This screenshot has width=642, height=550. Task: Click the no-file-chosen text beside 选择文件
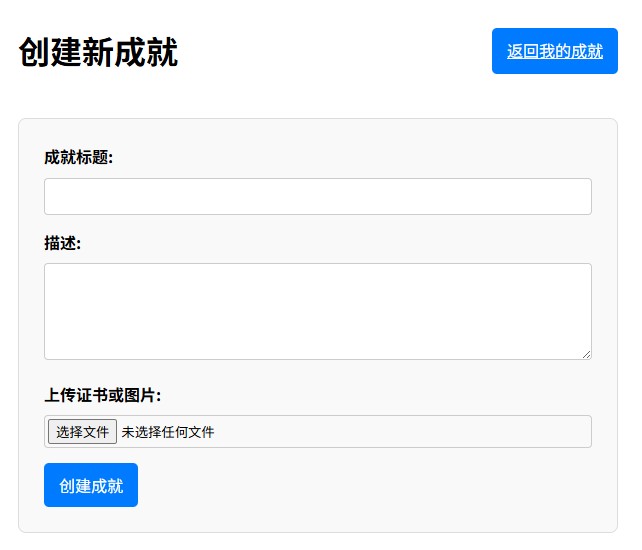[168, 432]
